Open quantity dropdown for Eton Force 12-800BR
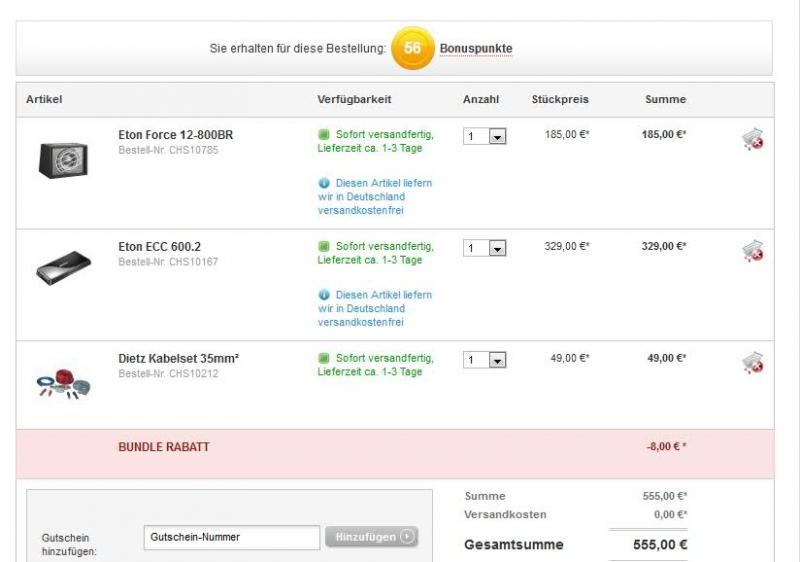Viewport: 800px width, 562px height. pyautogui.click(x=485, y=136)
